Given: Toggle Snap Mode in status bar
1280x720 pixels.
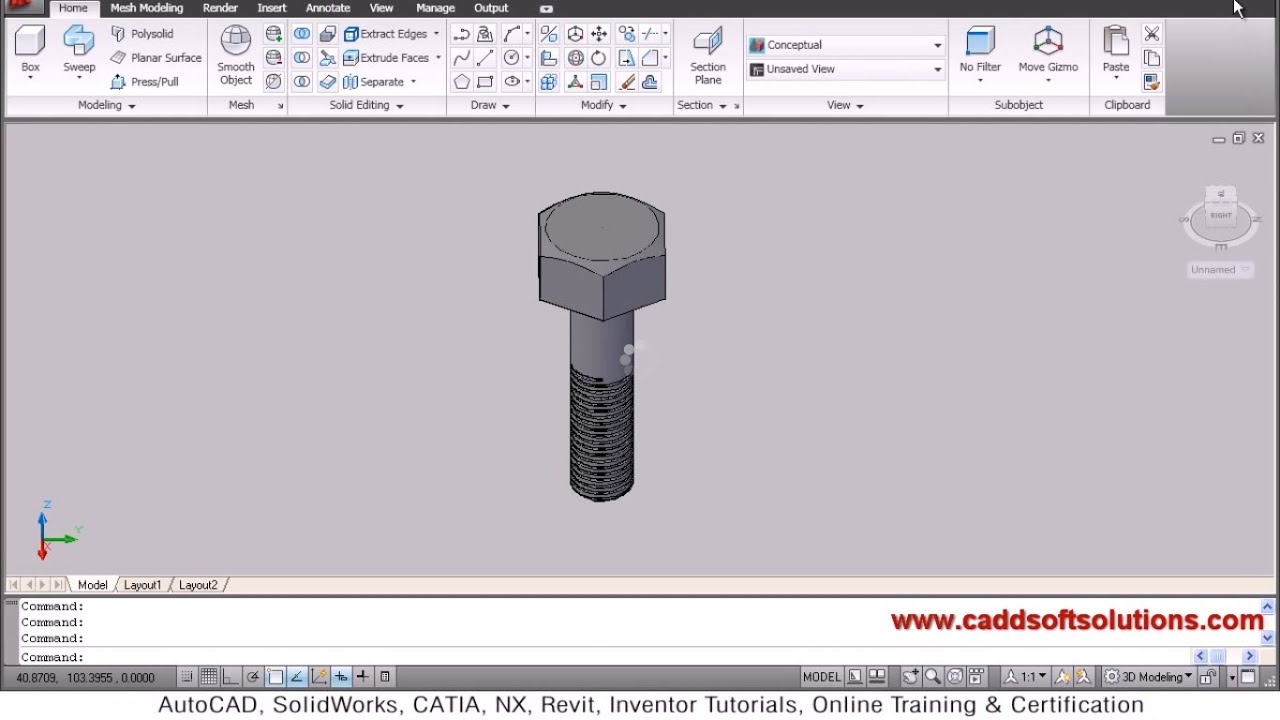Looking at the screenshot, I should [x=187, y=677].
